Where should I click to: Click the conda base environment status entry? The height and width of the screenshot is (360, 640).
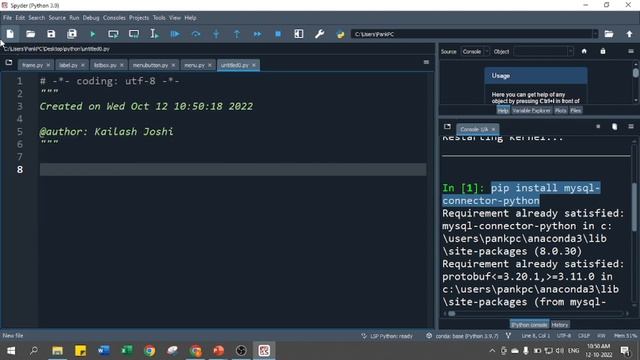tap(462, 336)
